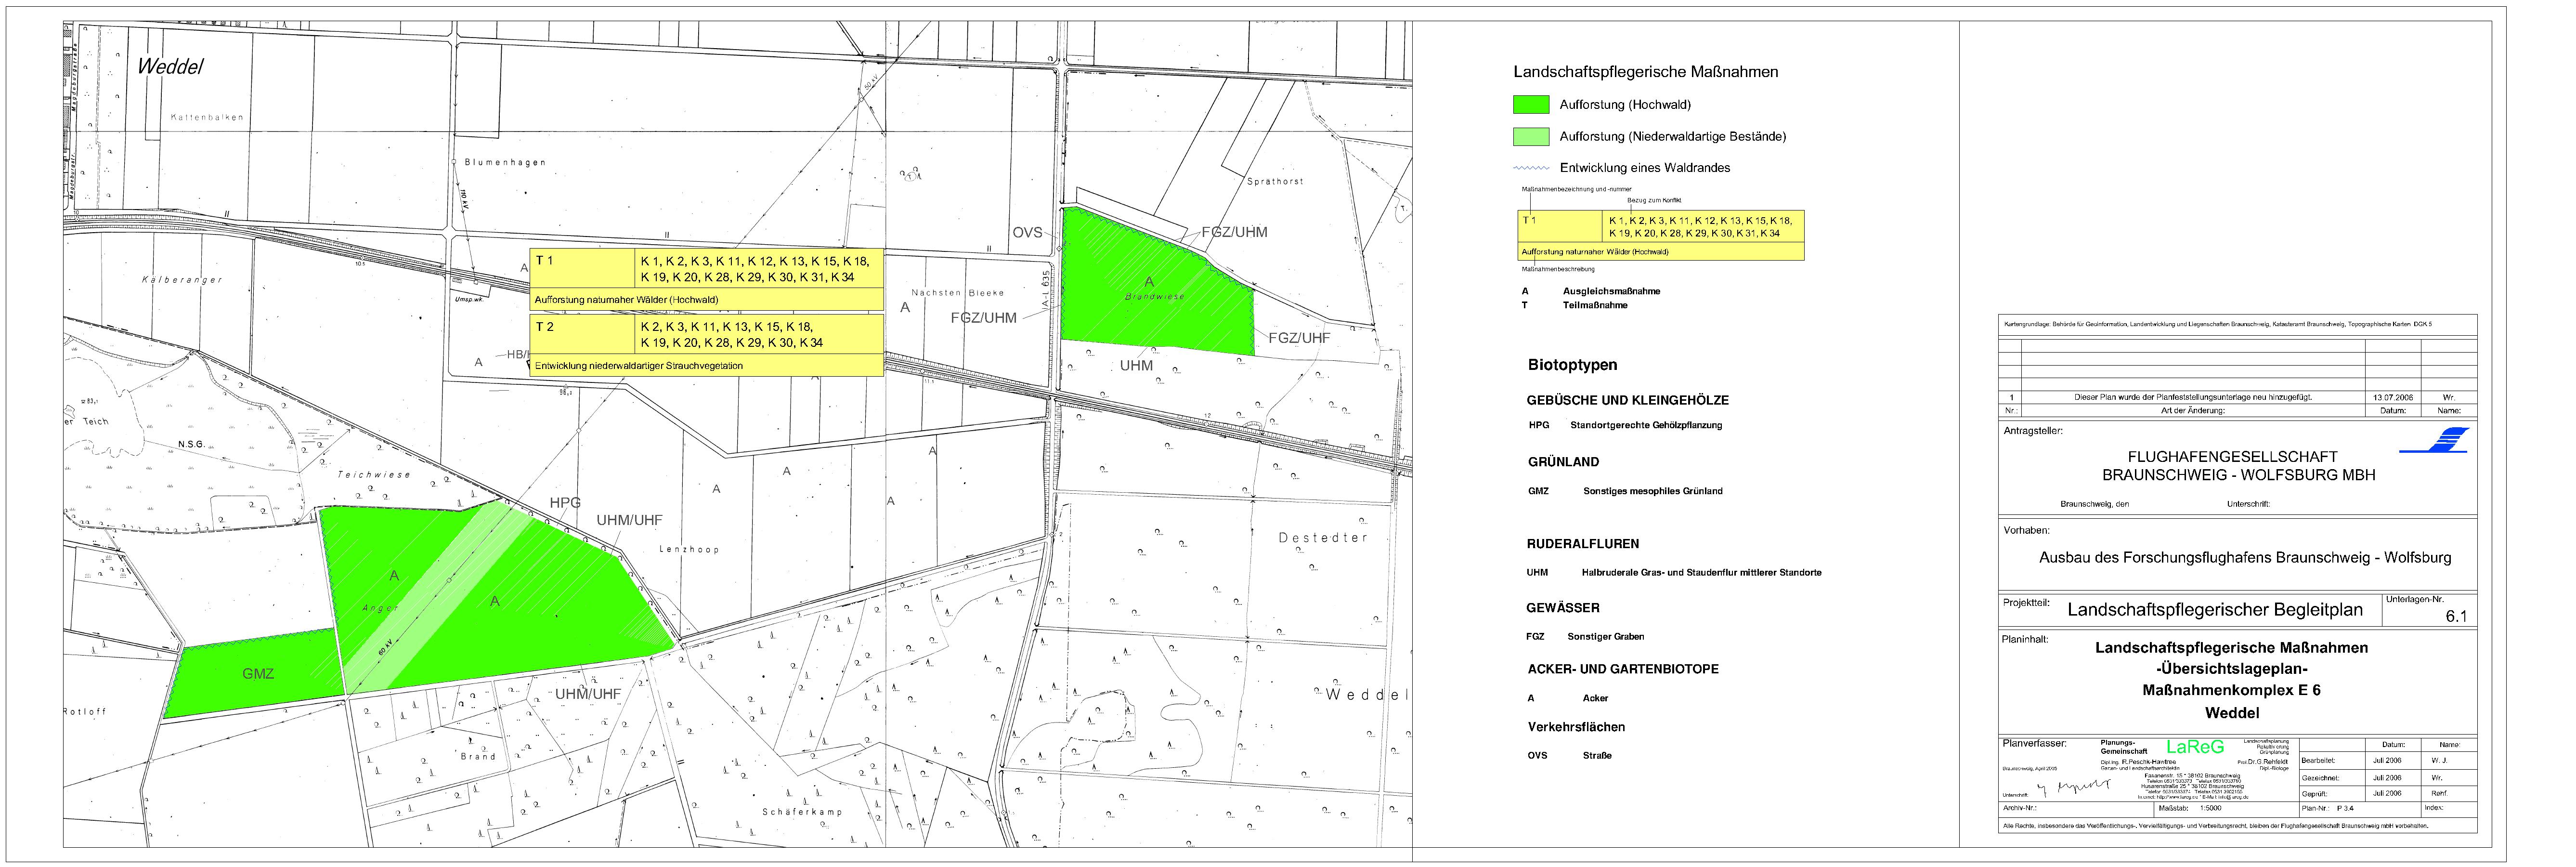Click the 'Destedter' map label
2576x867 pixels.
(x=1322, y=538)
